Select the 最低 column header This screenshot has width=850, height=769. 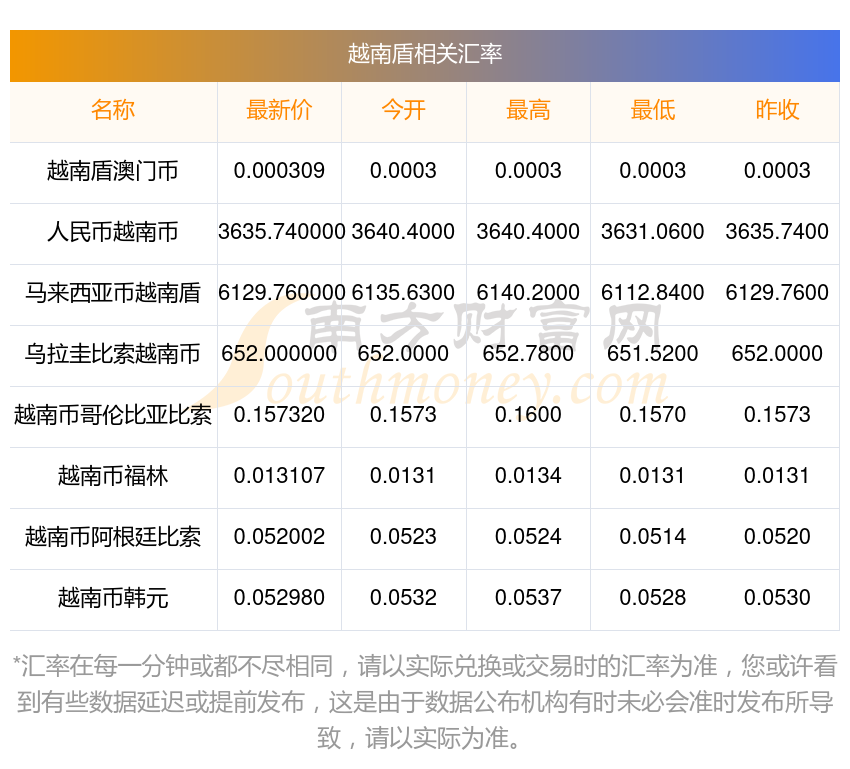point(653,110)
